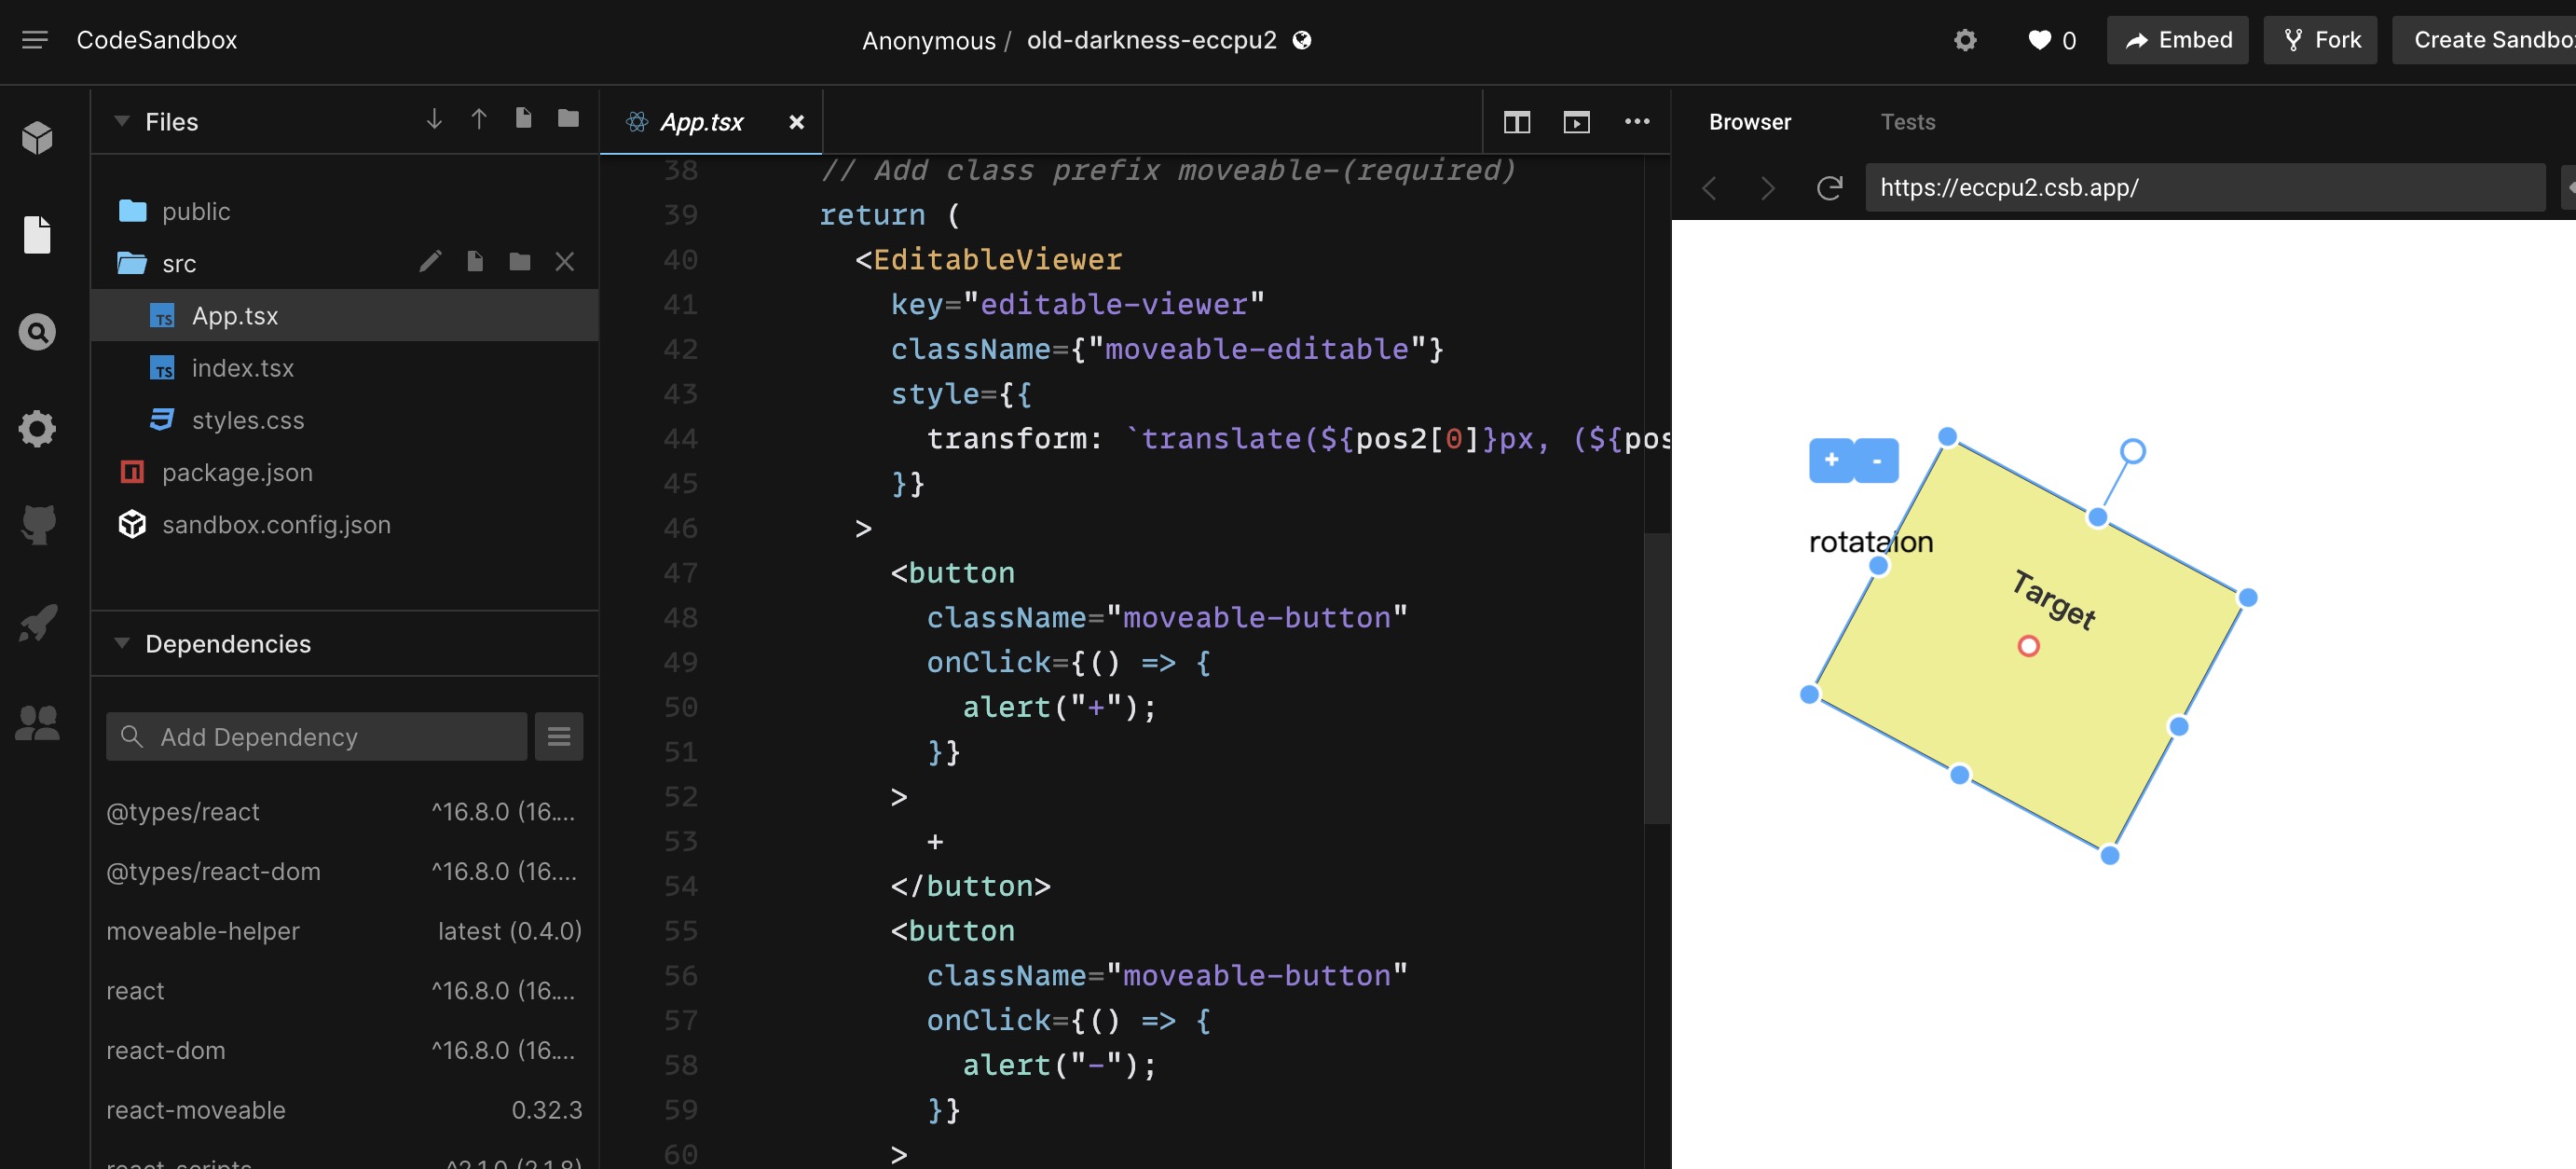Open the editor more-options menu
Viewport: 2576px width, 1169px height.
click(x=1637, y=121)
